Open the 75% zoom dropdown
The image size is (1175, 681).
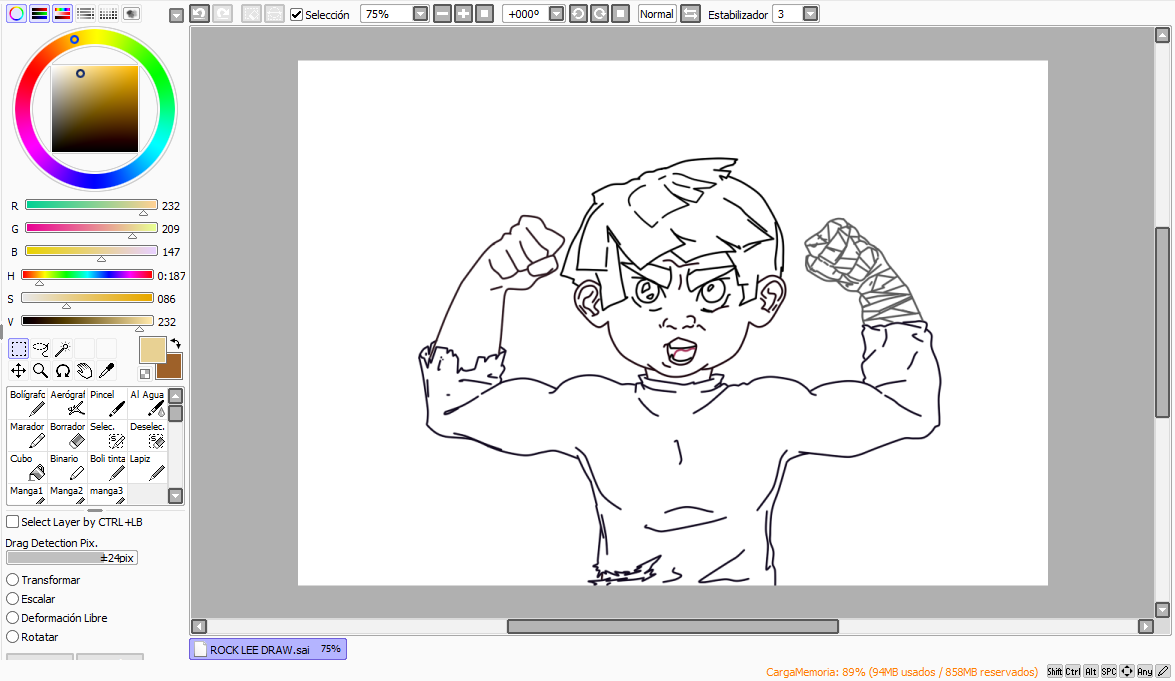420,13
